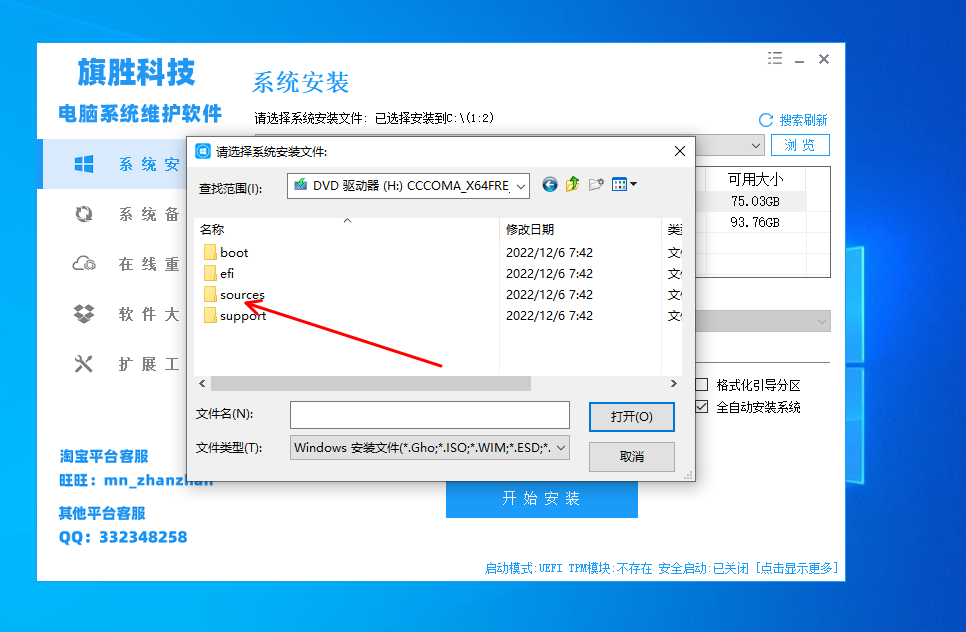Viewport: 966px width, 632px height.
Task: Open the sources folder in the file list
Action: (x=241, y=294)
